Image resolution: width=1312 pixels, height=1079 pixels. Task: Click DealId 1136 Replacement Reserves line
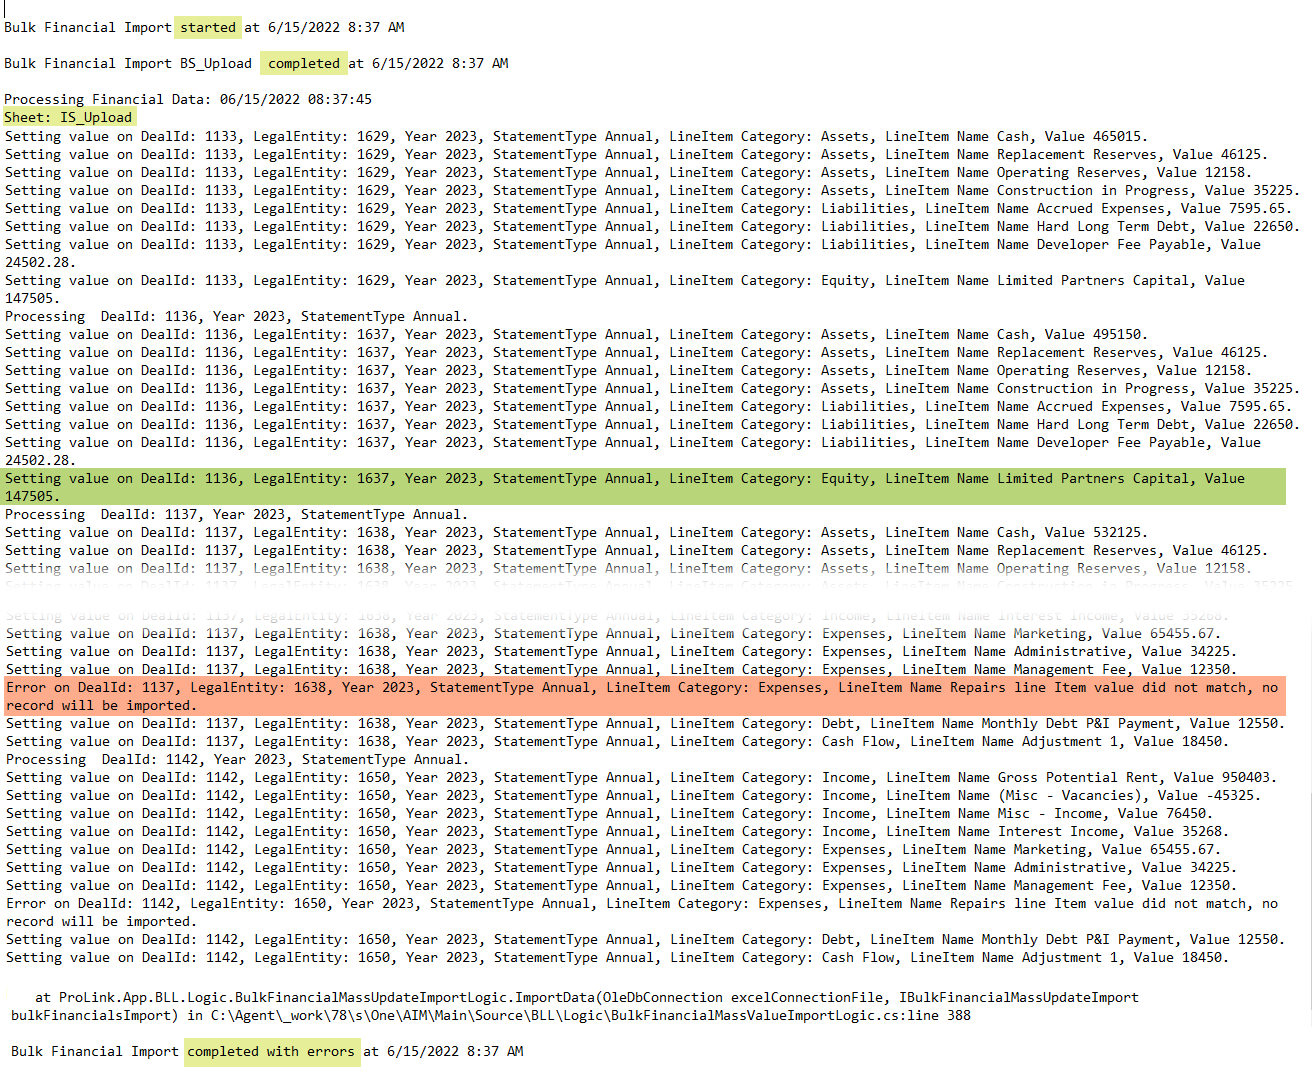(636, 352)
